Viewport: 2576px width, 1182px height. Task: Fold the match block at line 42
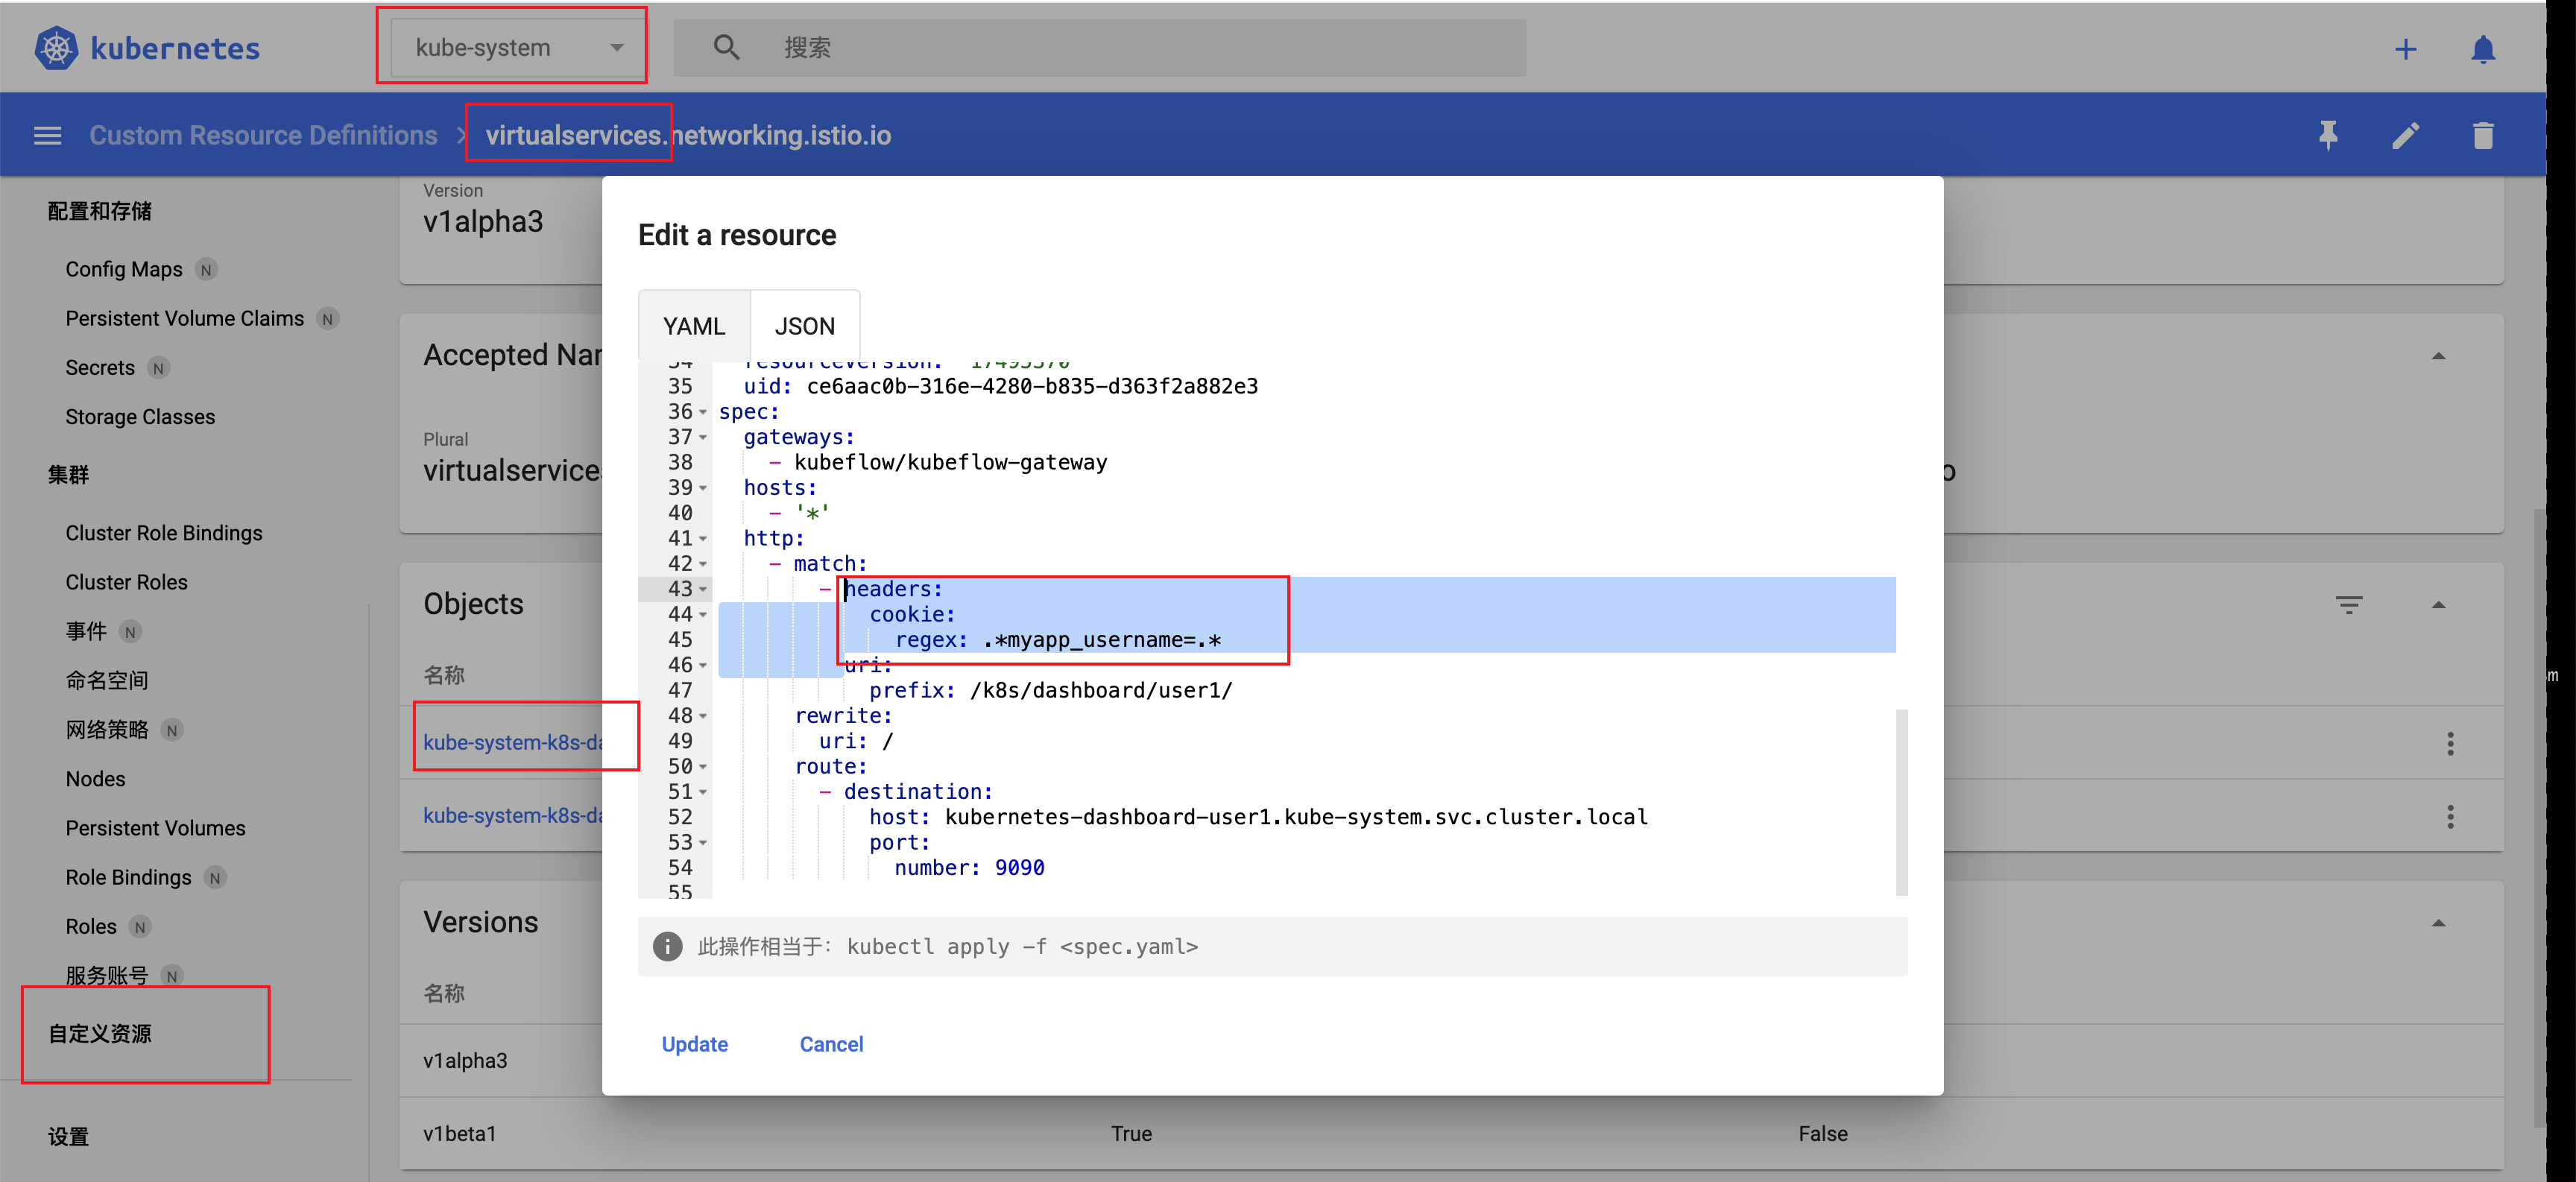click(x=703, y=564)
